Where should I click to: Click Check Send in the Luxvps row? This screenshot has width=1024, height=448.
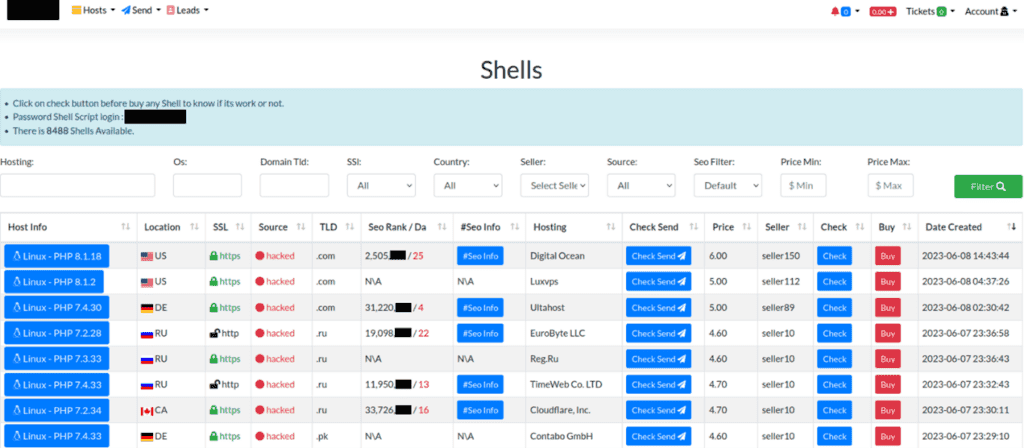tap(658, 282)
